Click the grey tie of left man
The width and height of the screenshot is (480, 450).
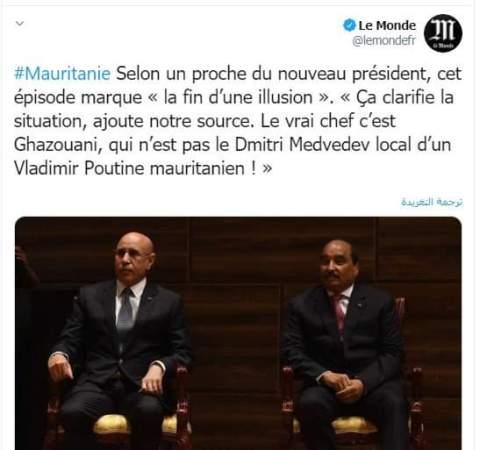point(126,311)
